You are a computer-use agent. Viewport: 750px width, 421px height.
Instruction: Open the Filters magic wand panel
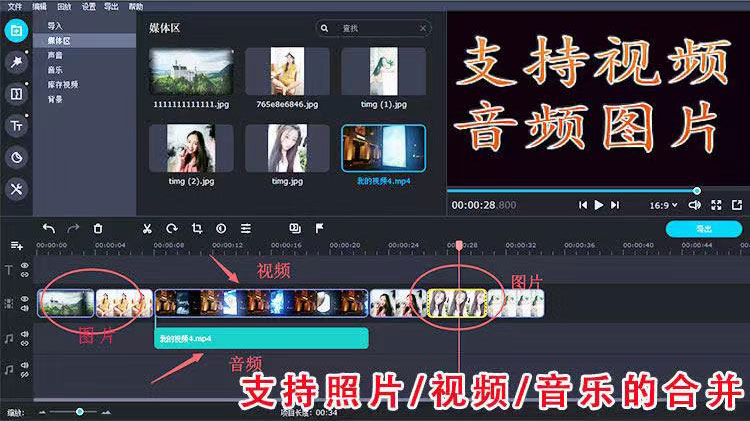click(x=16, y=61)
